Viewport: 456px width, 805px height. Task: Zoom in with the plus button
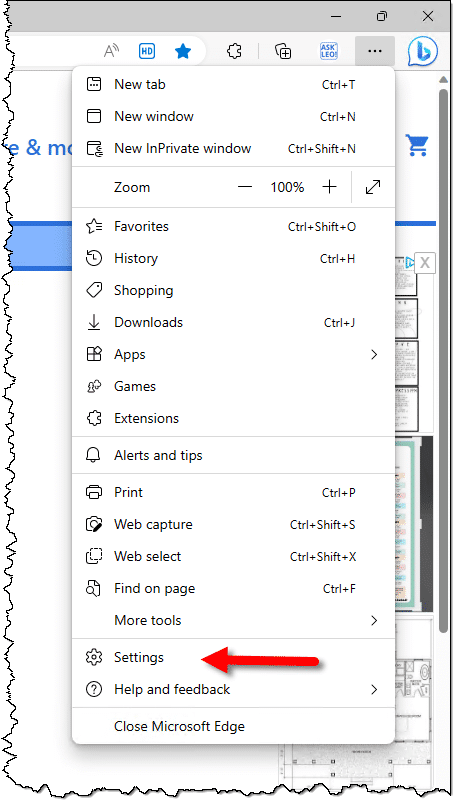pyautogui.click(x=329, y=187)
